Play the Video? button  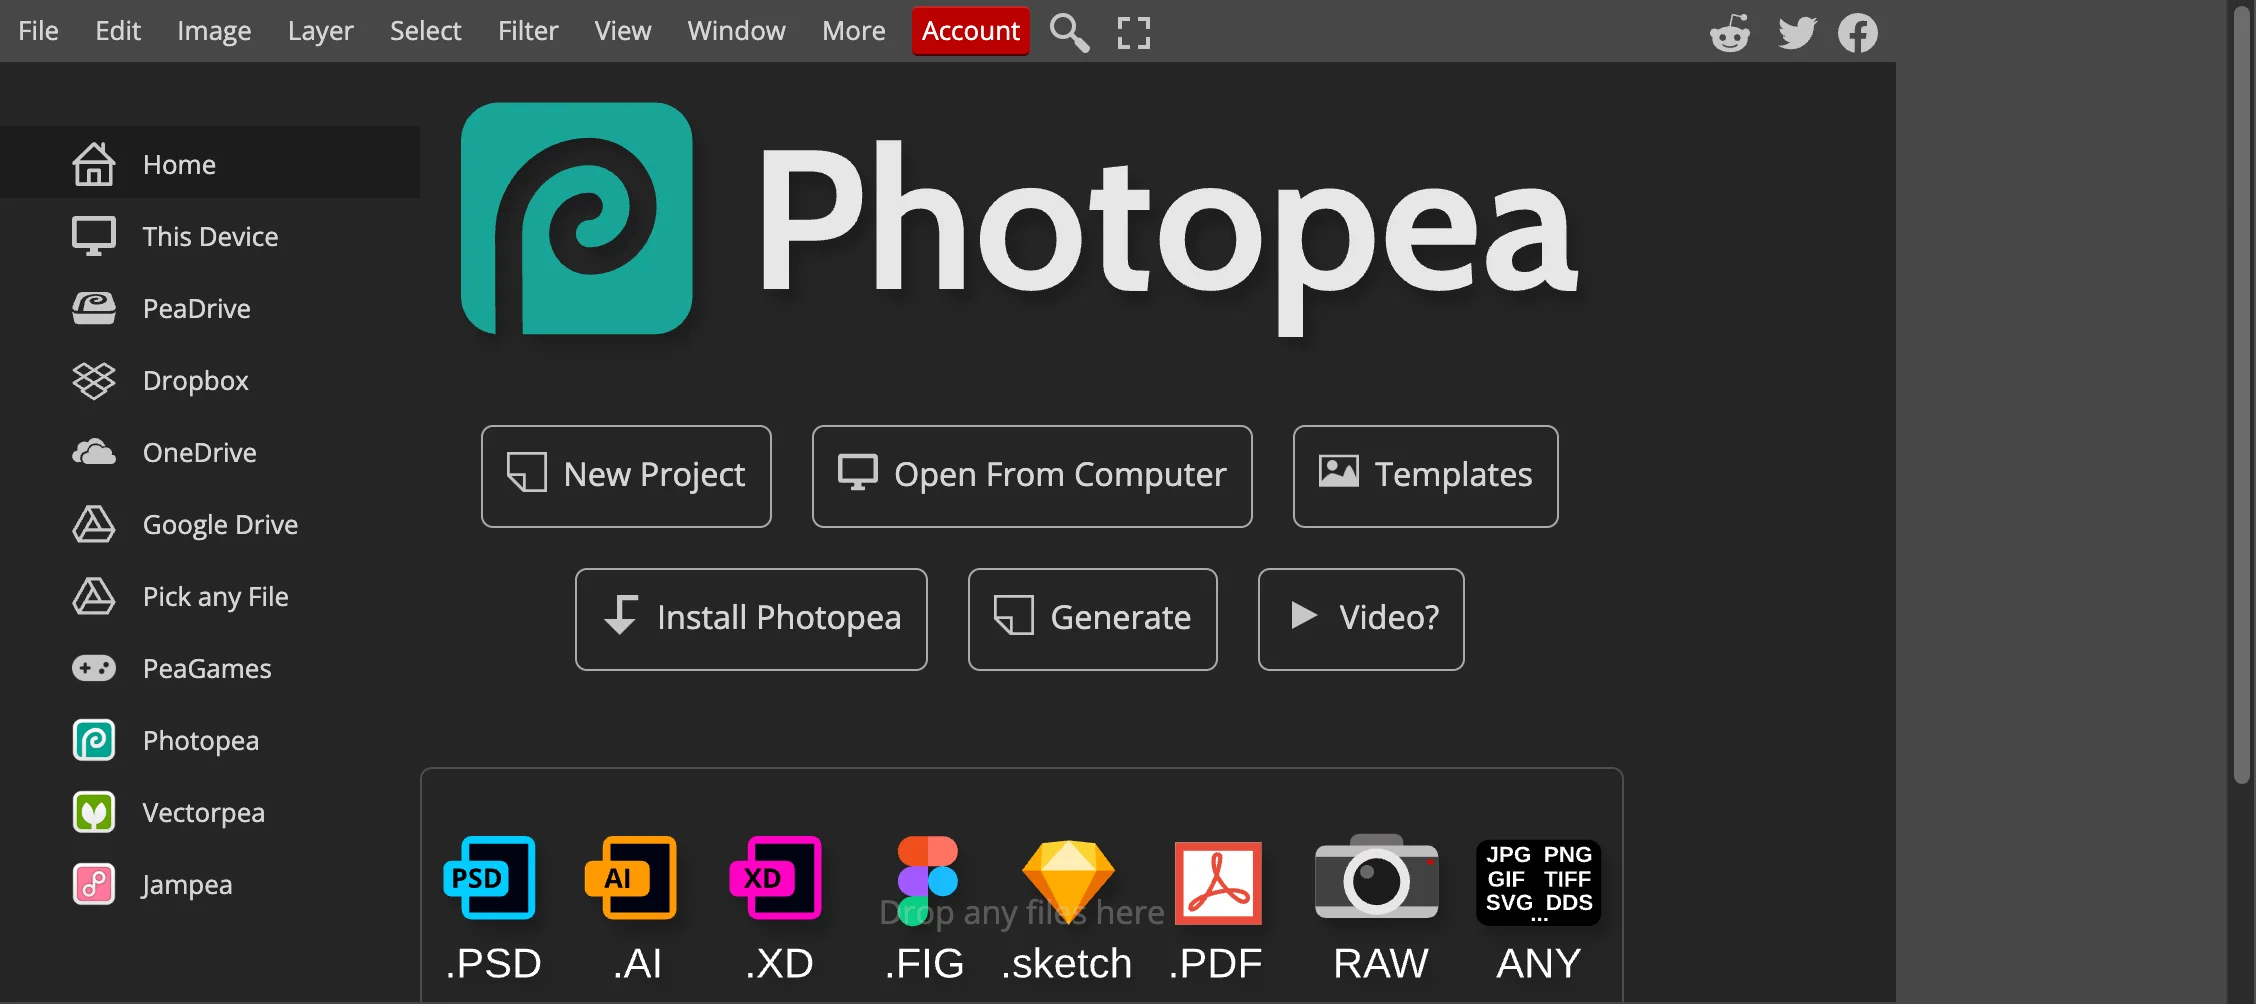click(x=1361, y=619)
